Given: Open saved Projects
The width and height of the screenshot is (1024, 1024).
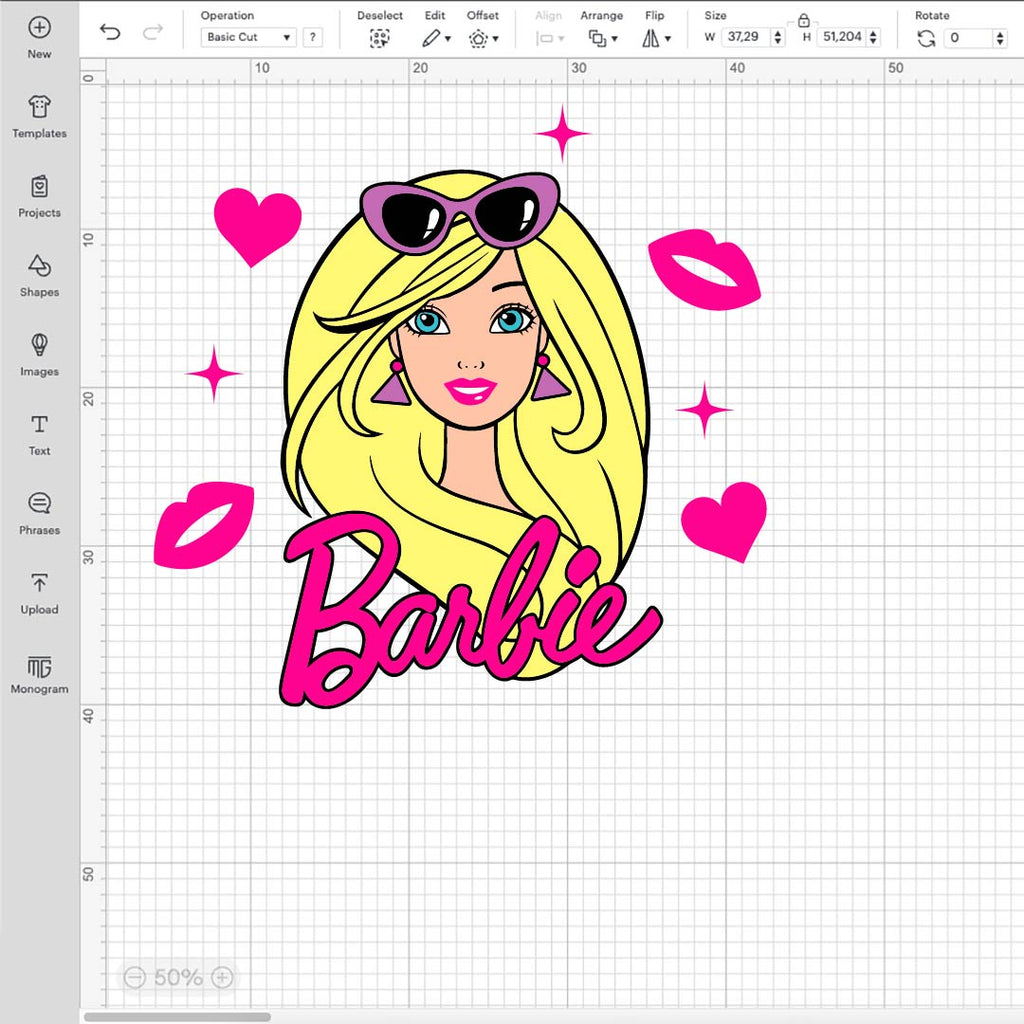Looking at the screenshot, I should [x=39, y=193].
